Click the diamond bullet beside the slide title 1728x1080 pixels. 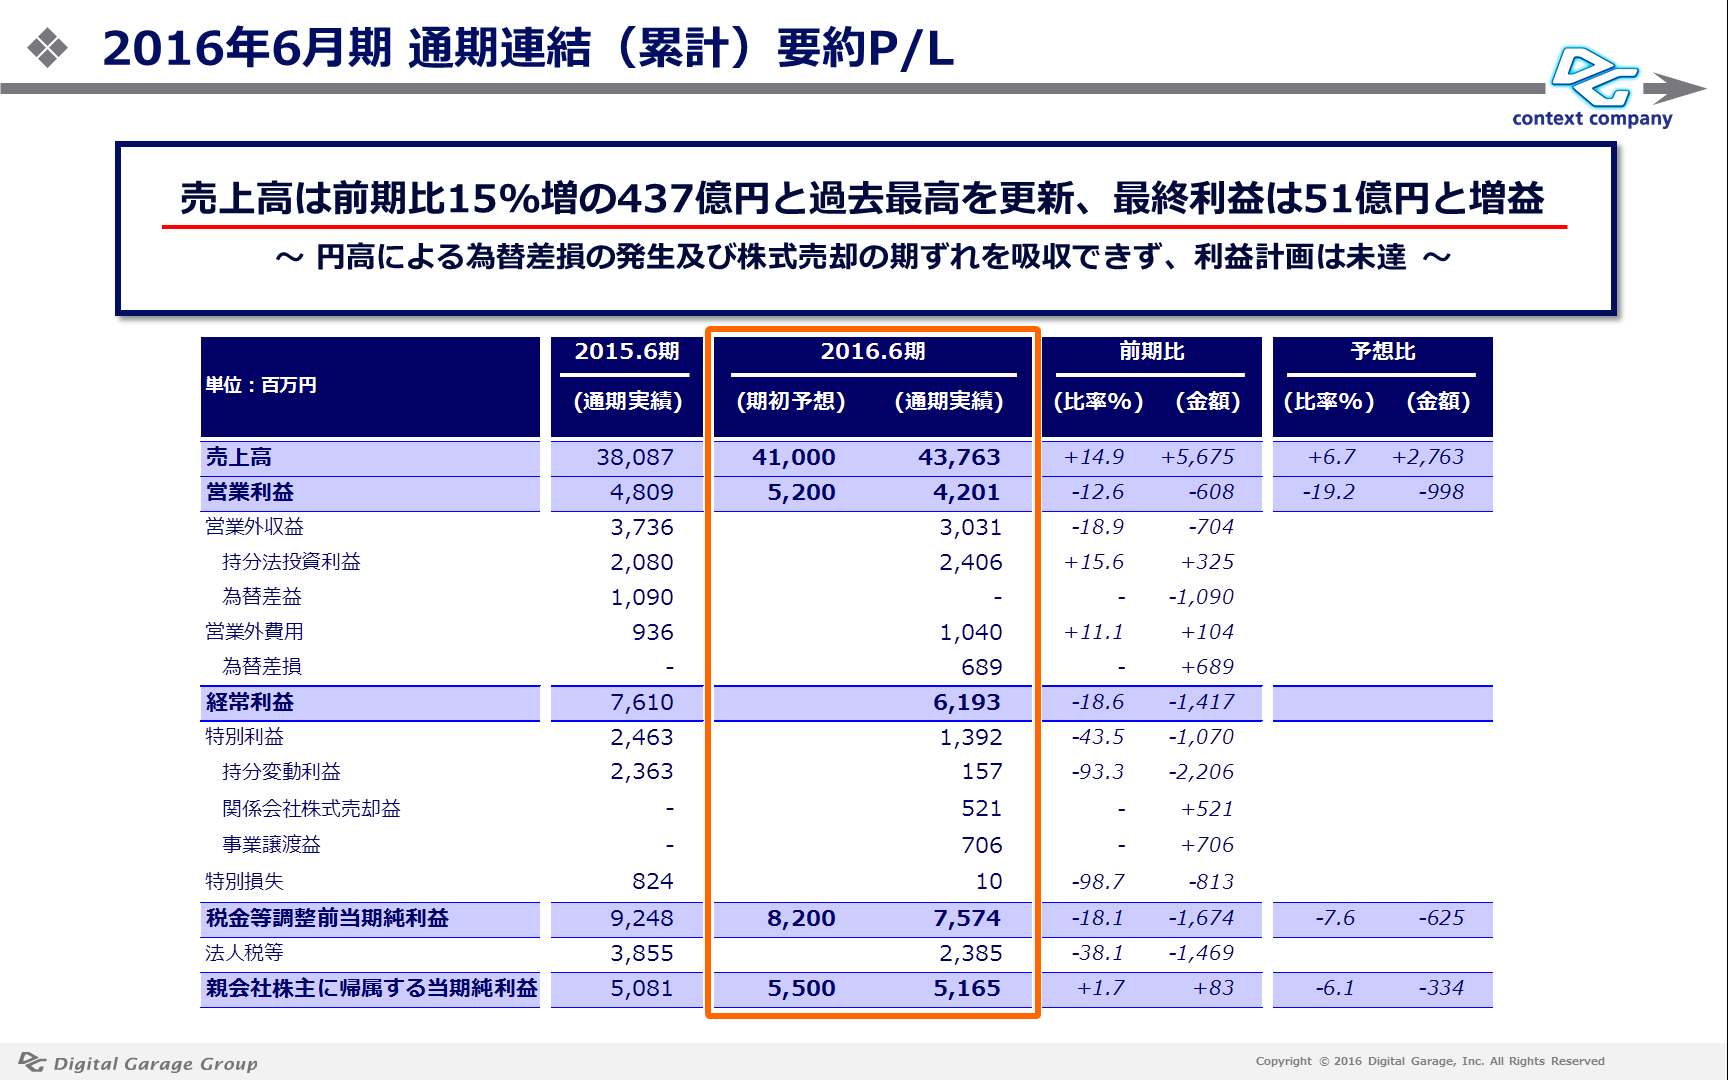47,48
